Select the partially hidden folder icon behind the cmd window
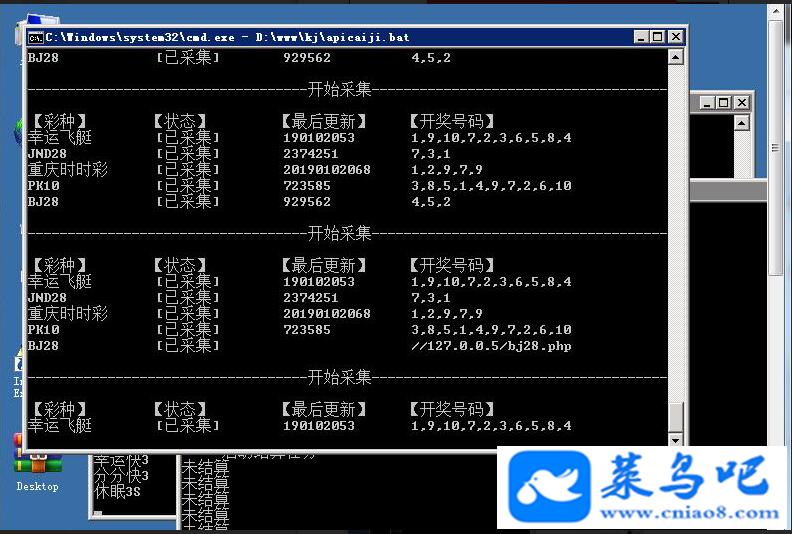 [39, 21]
